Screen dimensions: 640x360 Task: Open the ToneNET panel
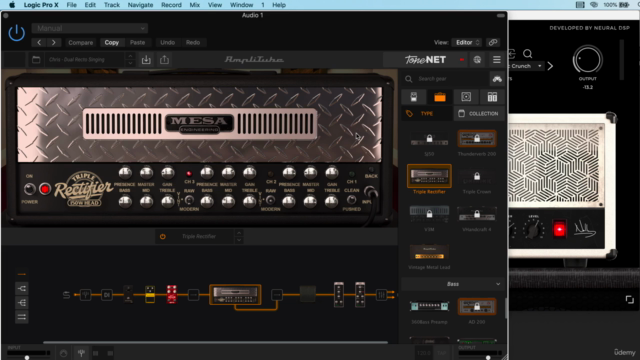pos(425,60)
